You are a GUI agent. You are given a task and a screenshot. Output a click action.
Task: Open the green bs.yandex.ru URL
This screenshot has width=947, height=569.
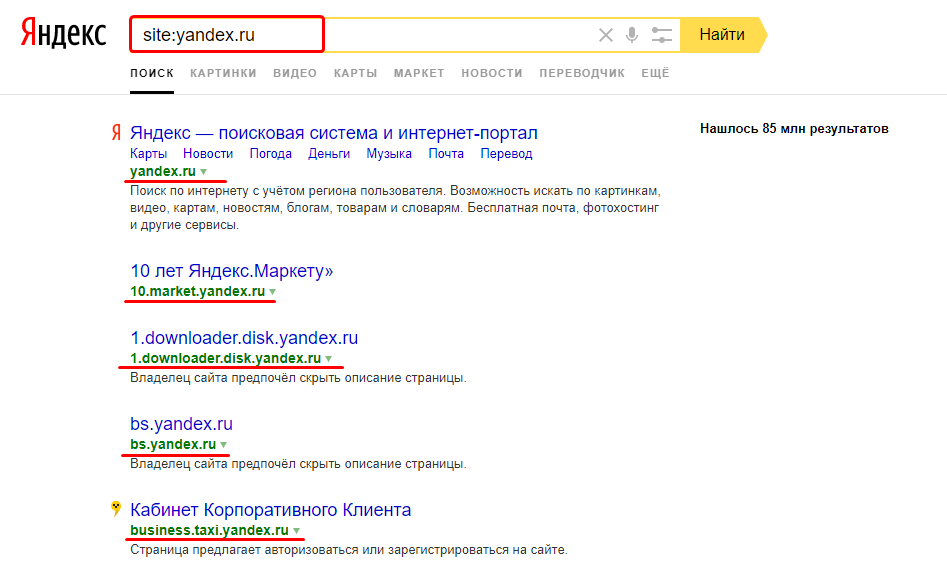point(173,444)
